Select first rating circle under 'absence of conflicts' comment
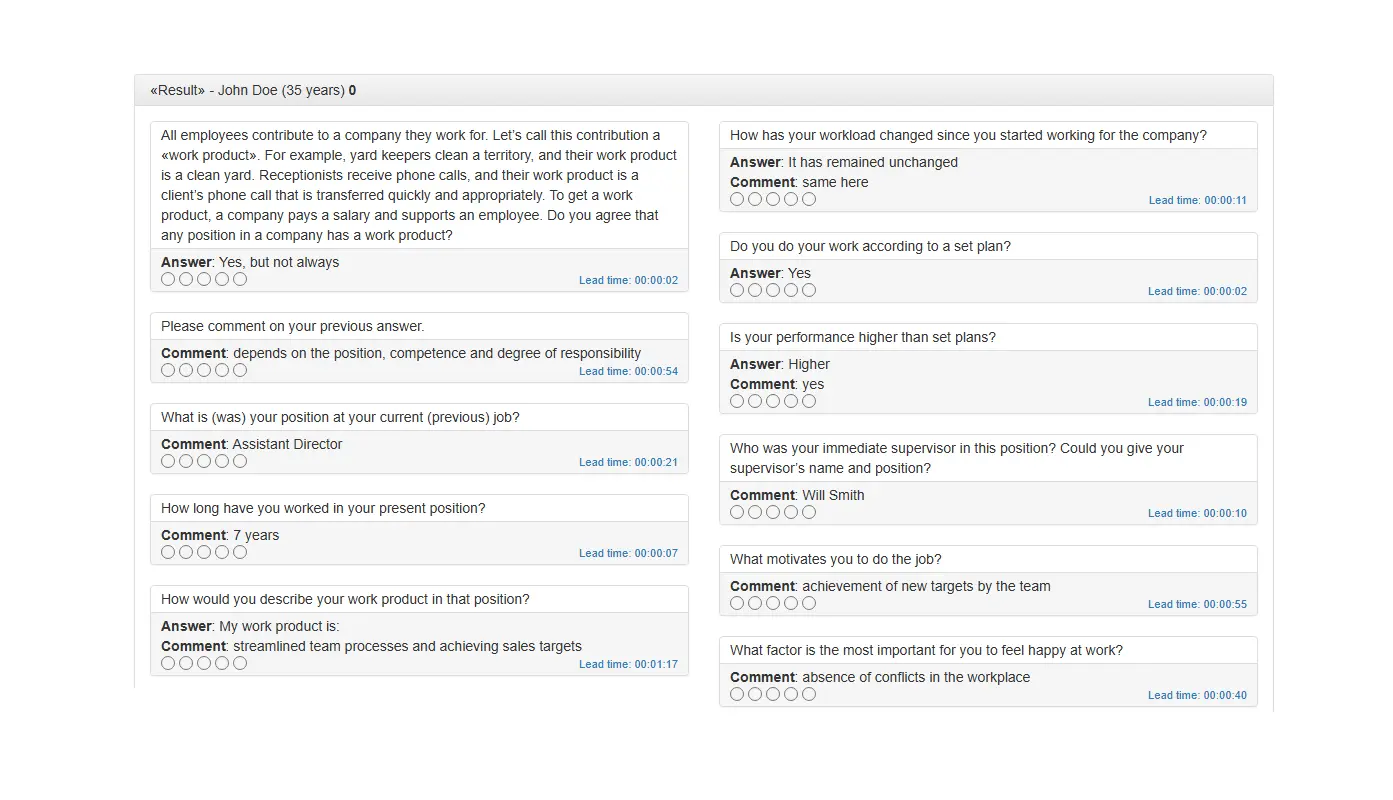This screenshot has width=1393, height=800. click(x=737, y=695)
